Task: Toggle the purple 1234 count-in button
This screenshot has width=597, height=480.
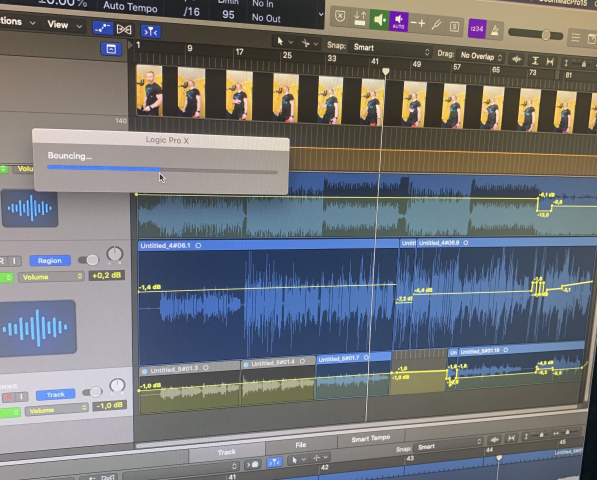Action: tap(477, 29)
